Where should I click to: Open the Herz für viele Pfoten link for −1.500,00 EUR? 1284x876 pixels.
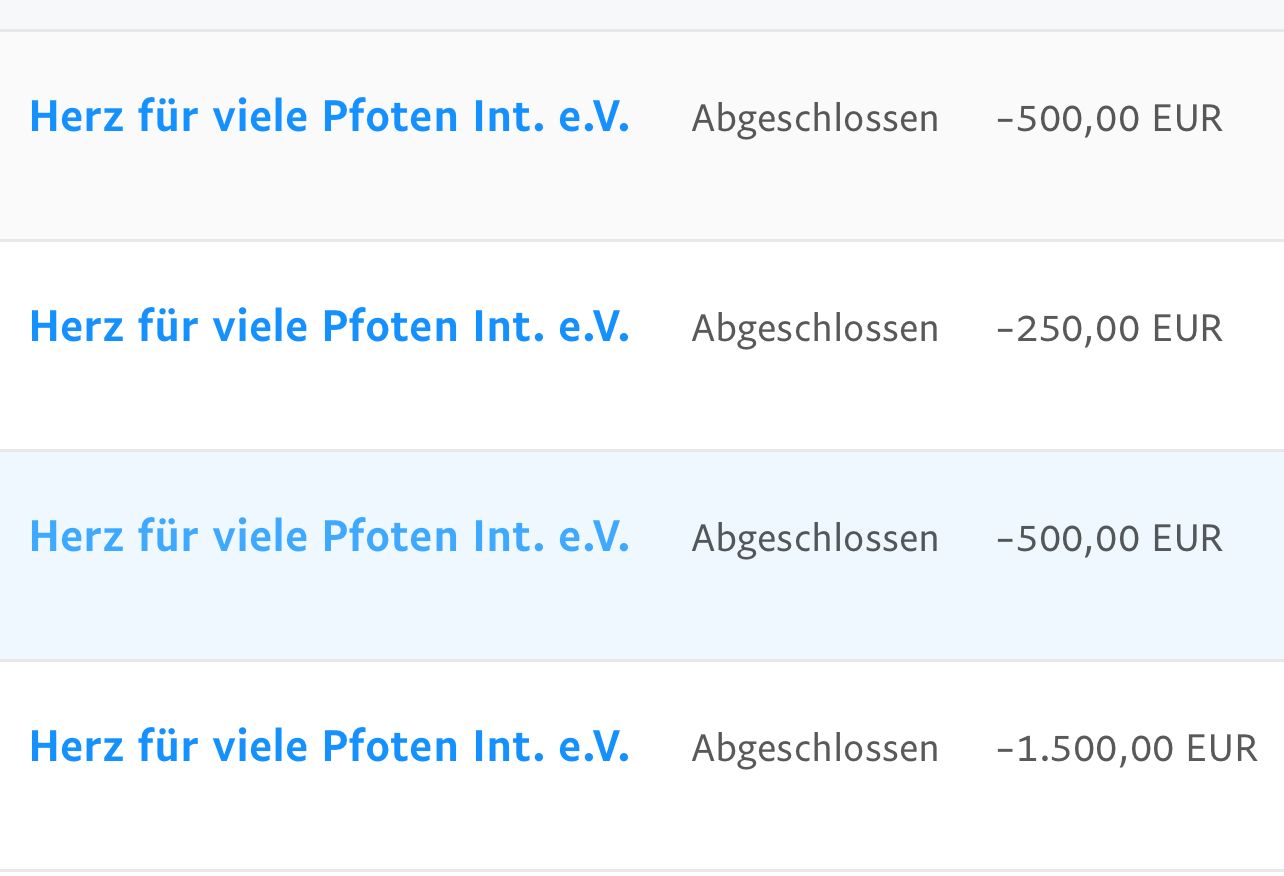(330, 747)
